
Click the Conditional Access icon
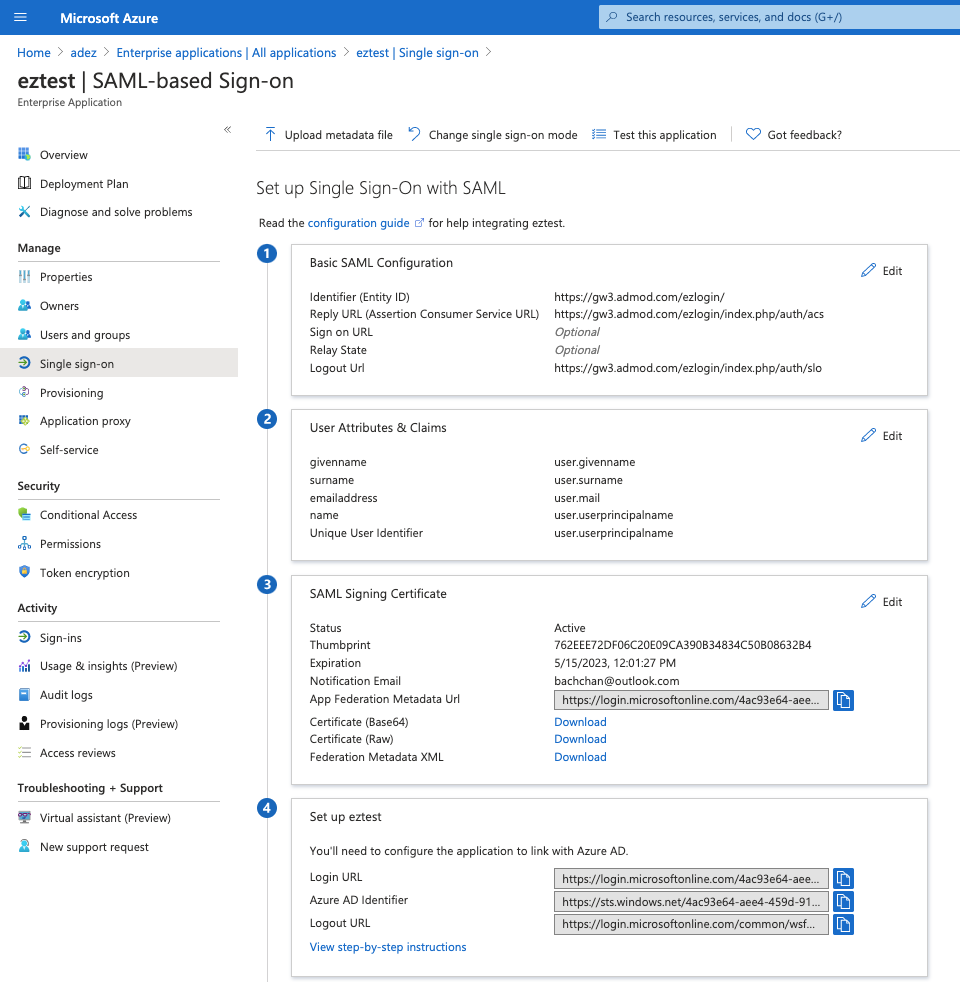click(x=24, y=514)
